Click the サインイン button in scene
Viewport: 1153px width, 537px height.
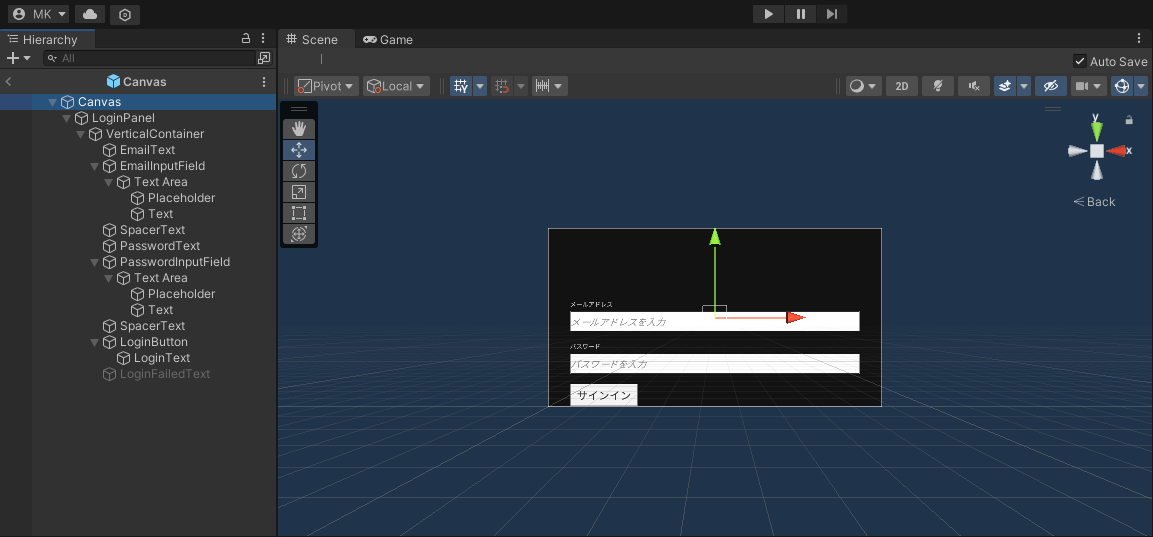pos(604,395)
